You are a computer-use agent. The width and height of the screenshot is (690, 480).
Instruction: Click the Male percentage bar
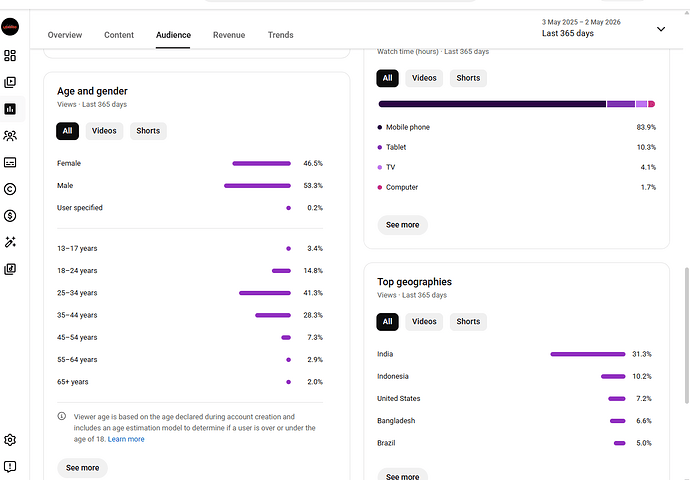pos(257,186)
